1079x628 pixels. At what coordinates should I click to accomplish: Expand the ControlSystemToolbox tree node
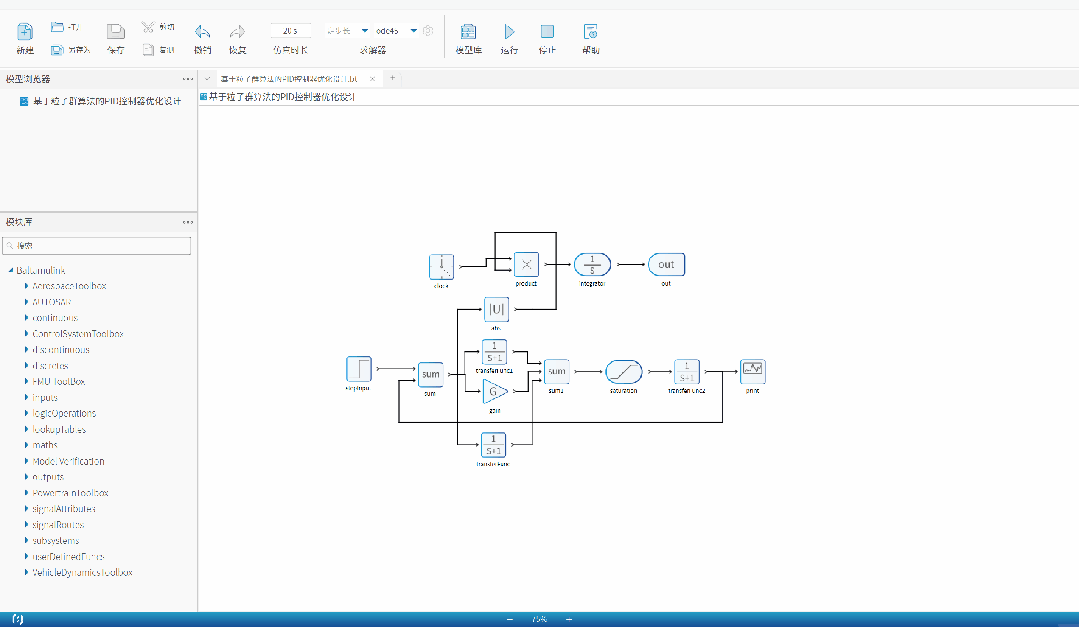(x=26, y=334)
